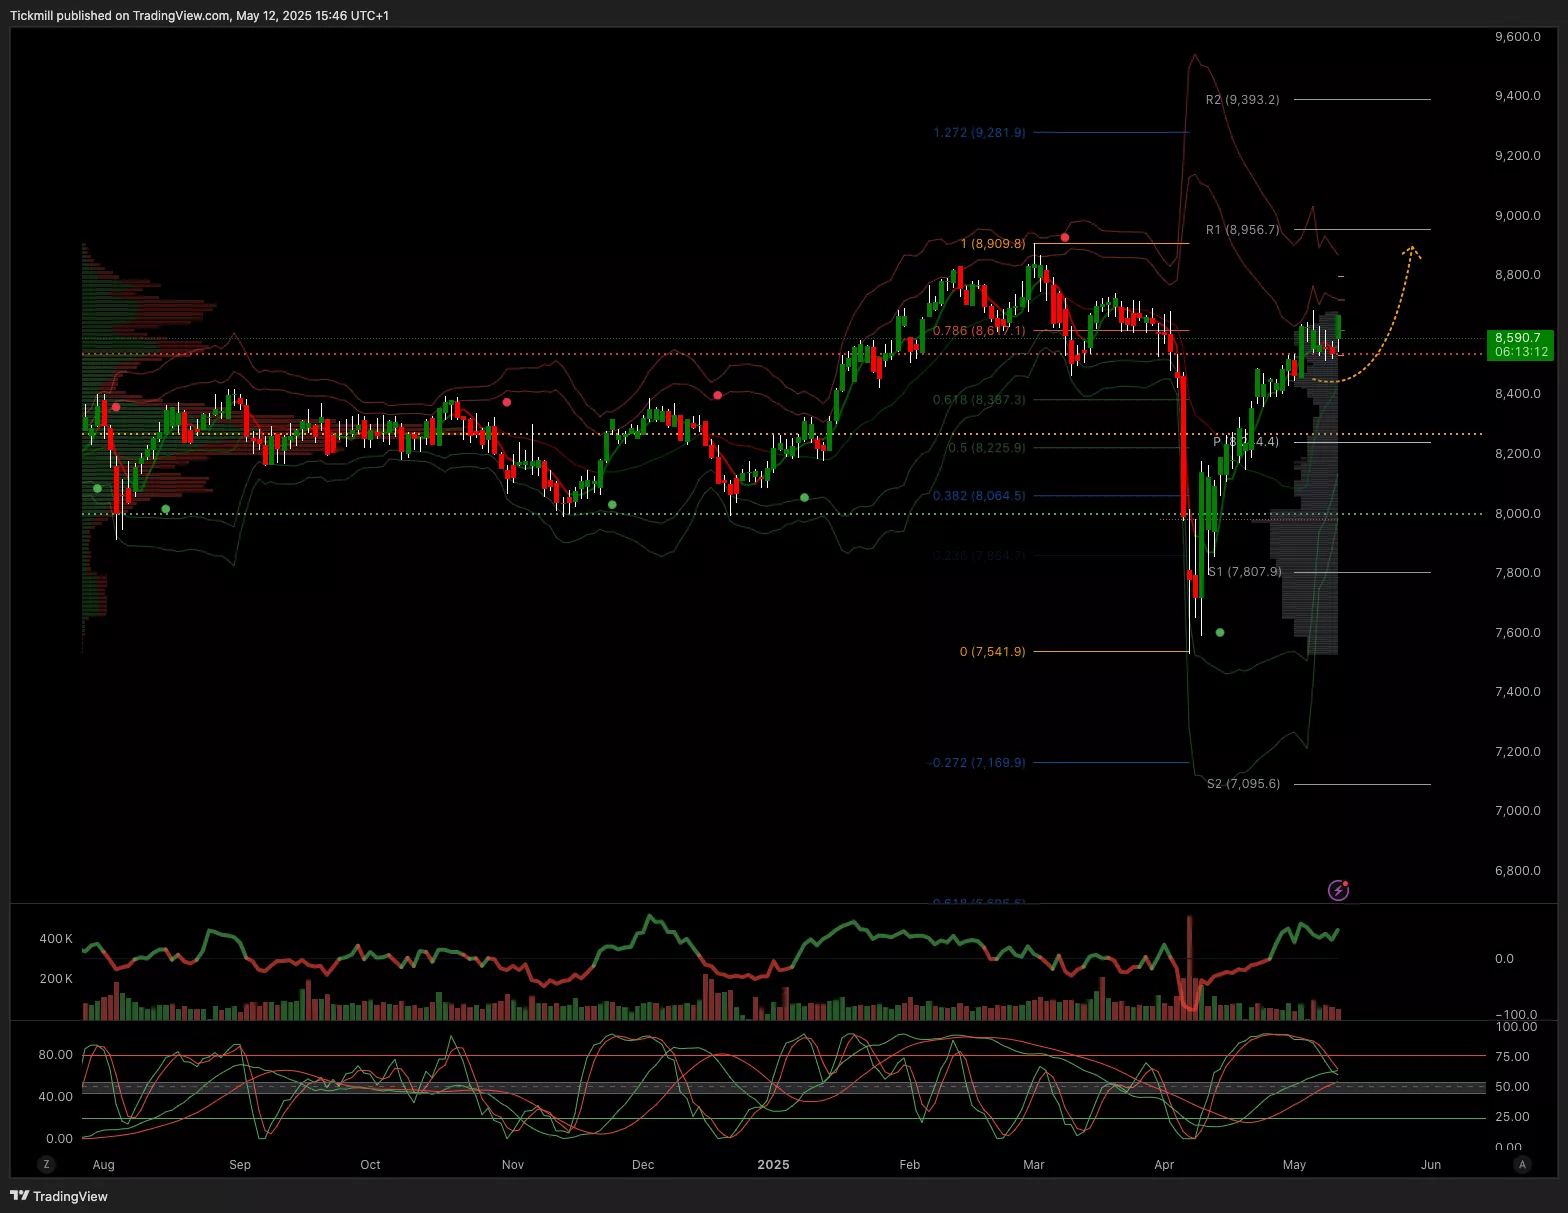
Task: Toggle auto scale with the A button
Action: (1522, 1164)
